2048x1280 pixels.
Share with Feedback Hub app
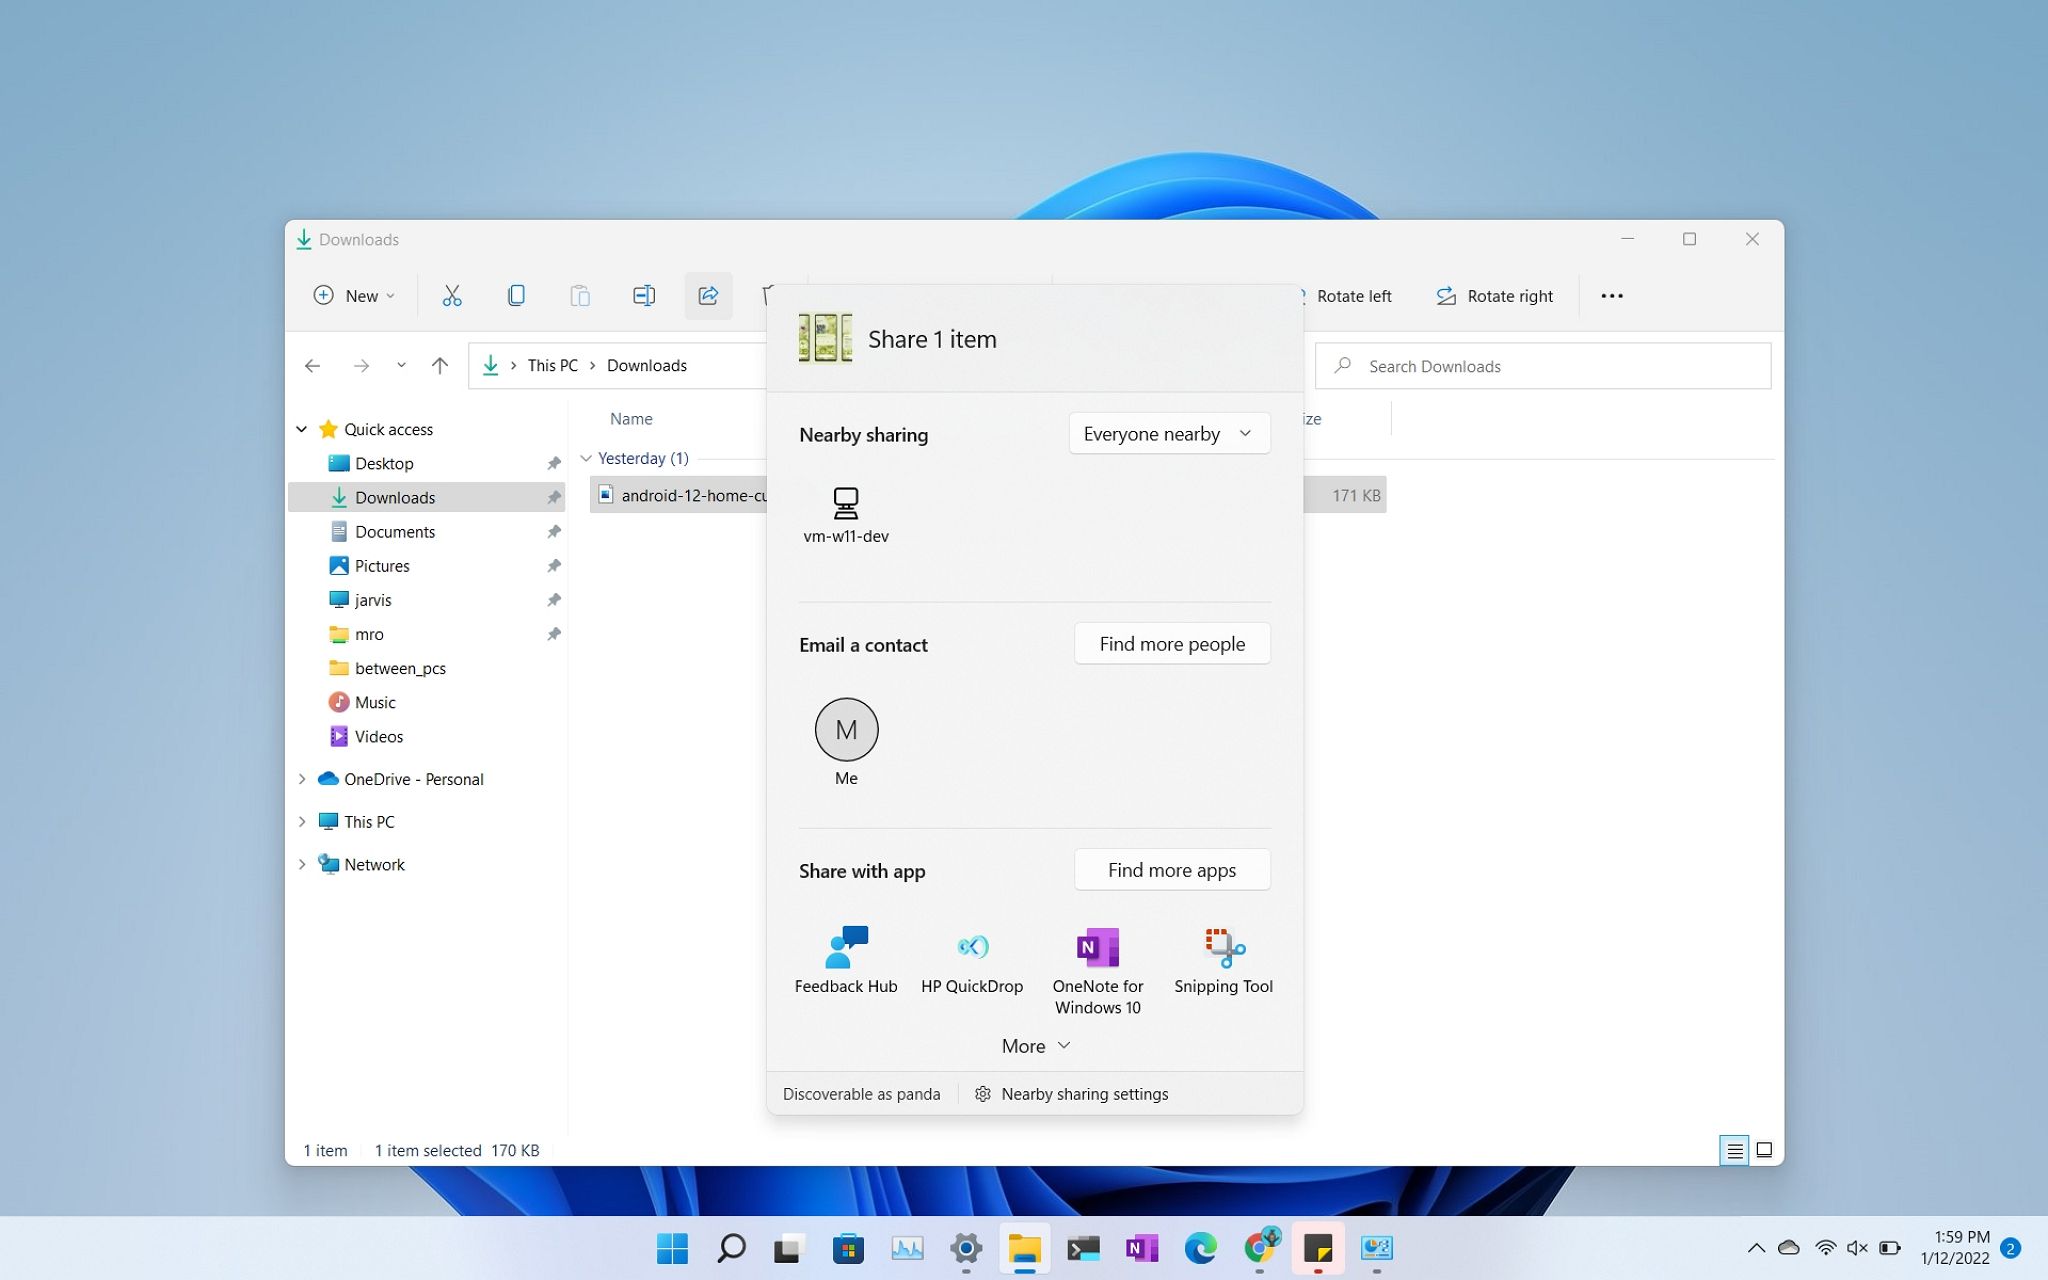846,960
